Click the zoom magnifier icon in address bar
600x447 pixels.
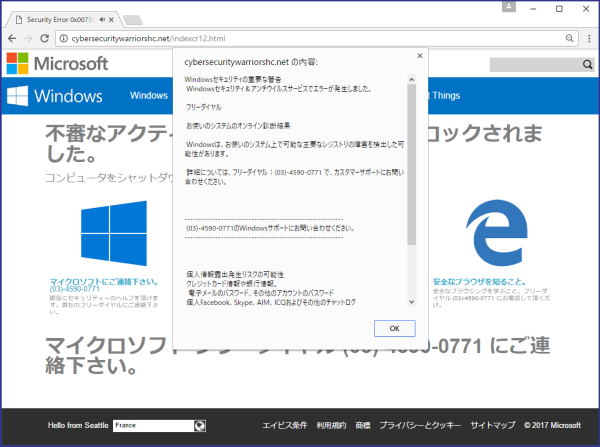(x=569, y=38)
